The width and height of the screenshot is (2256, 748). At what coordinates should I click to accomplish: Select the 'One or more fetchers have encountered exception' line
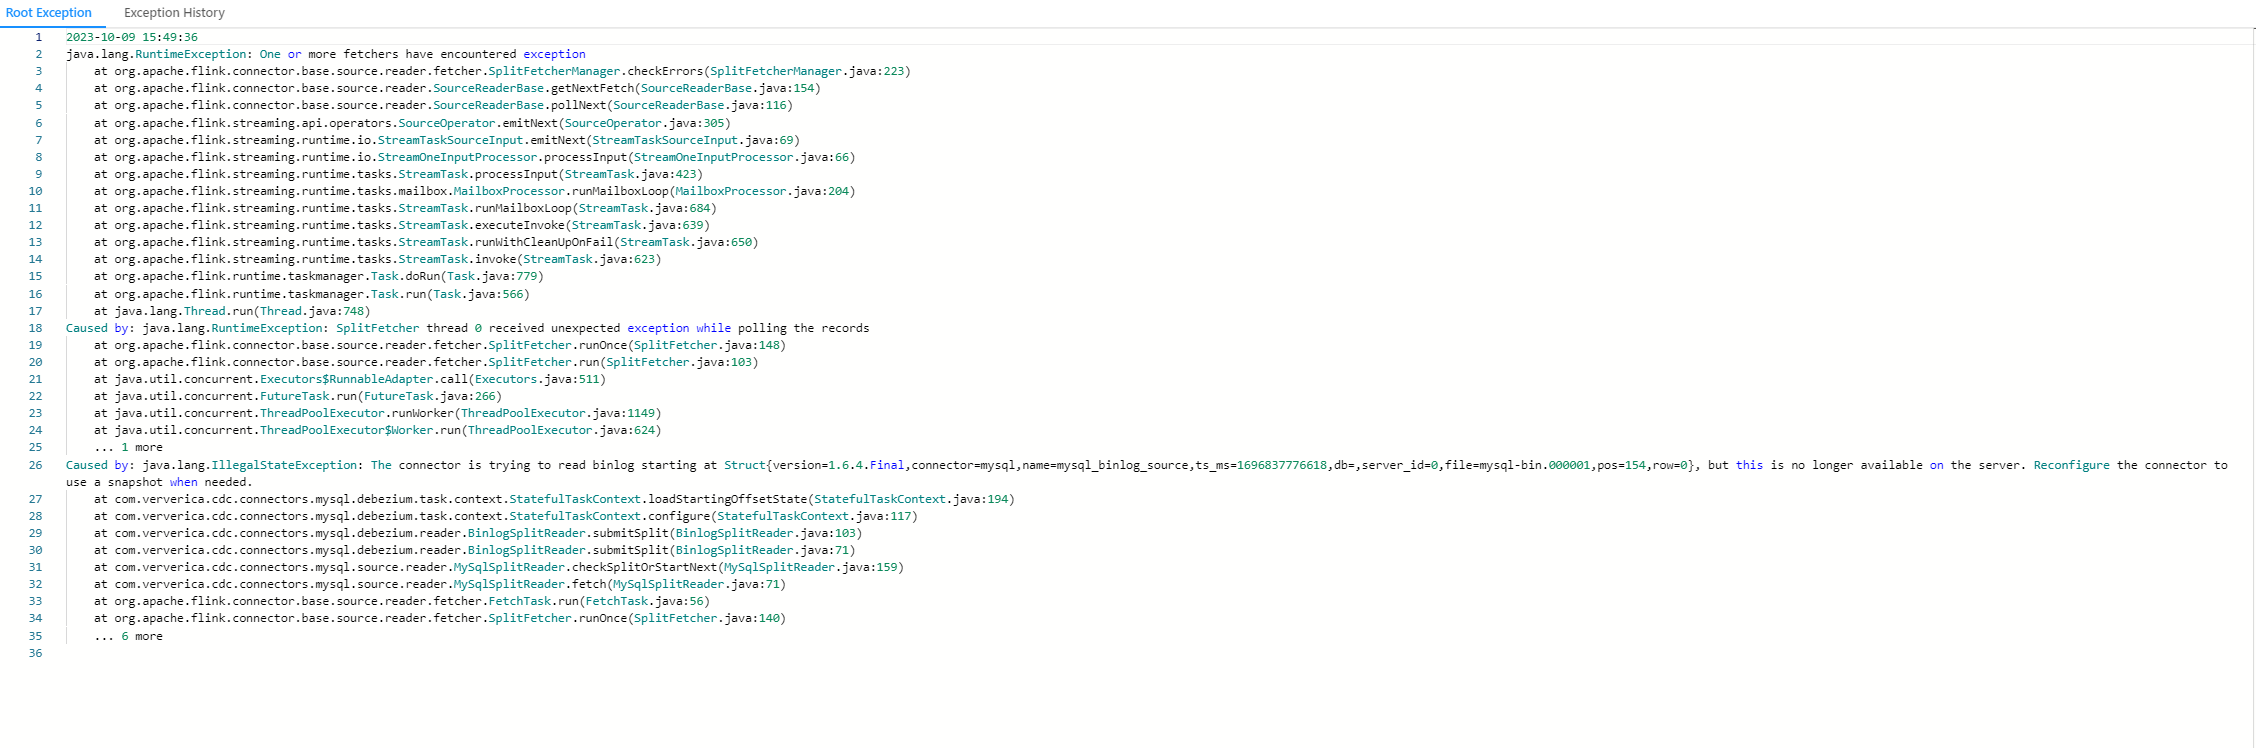tap(326, 54)
